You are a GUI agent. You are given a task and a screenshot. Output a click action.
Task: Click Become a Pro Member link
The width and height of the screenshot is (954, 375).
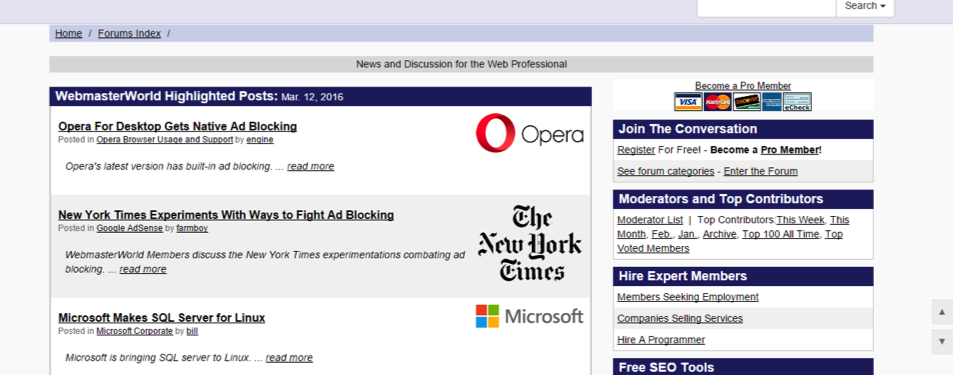click(743, 86)
